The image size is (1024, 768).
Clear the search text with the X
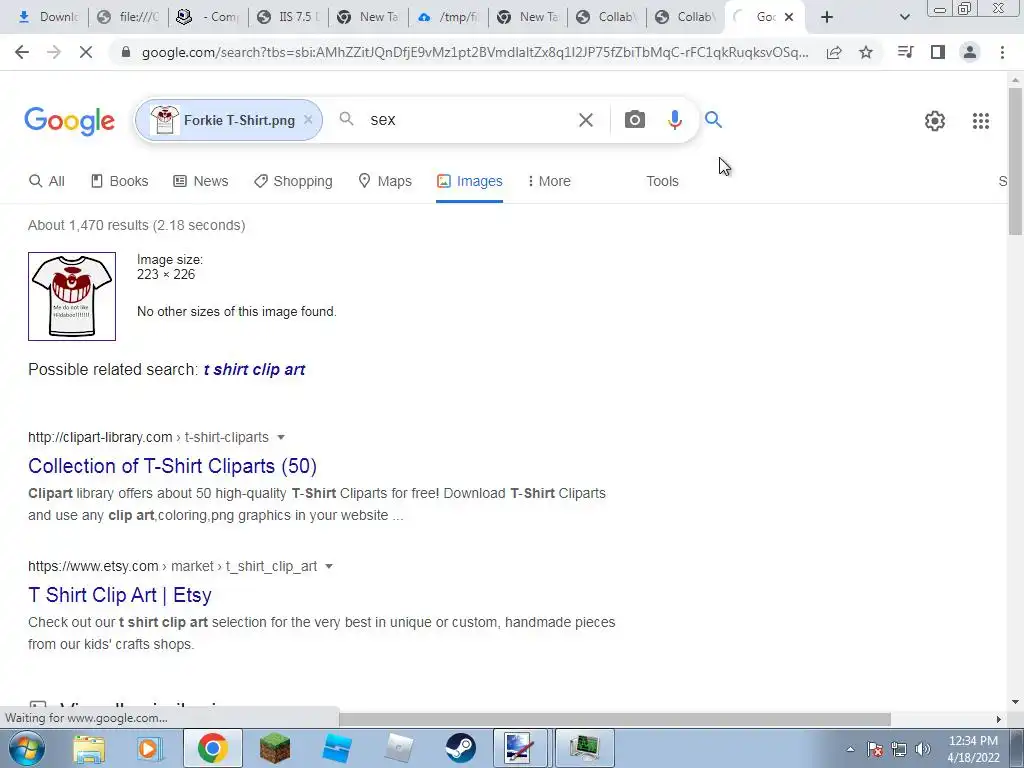click(x=586, y=120)
